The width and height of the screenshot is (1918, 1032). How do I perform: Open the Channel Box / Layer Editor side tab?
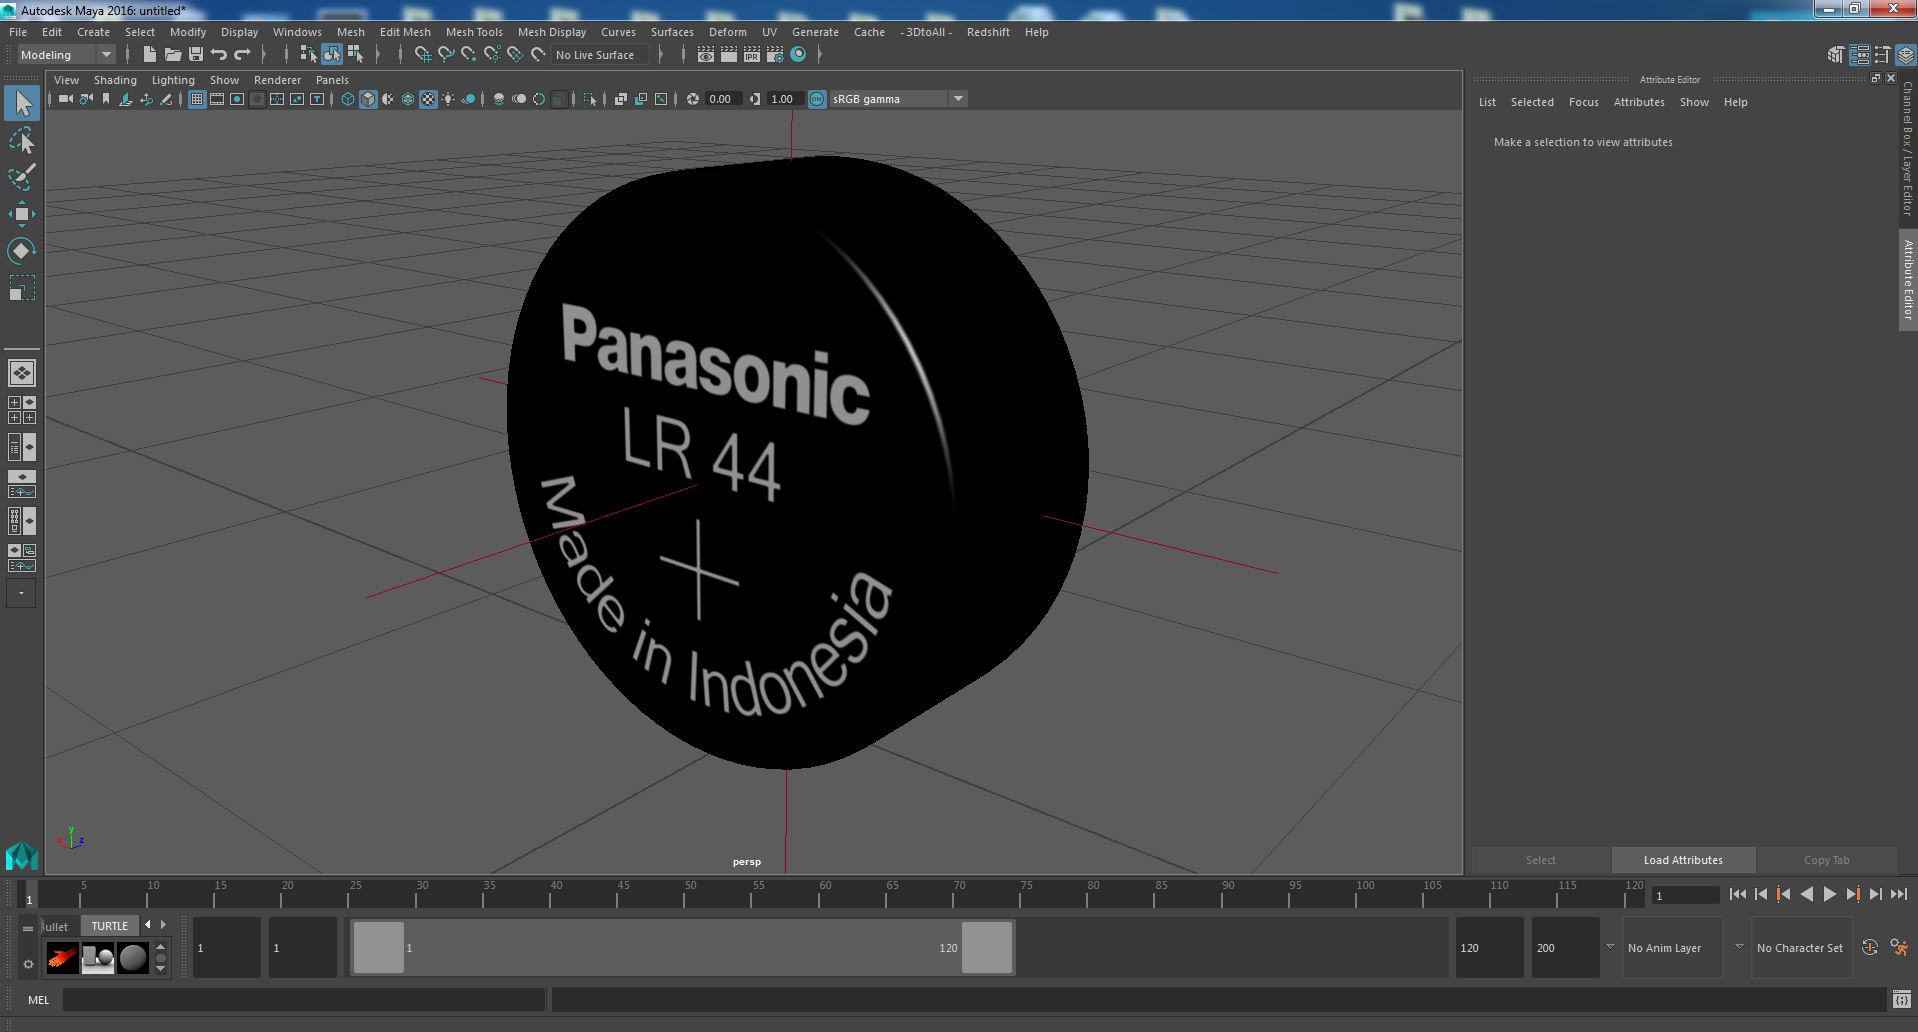[x=1907, y=148]
